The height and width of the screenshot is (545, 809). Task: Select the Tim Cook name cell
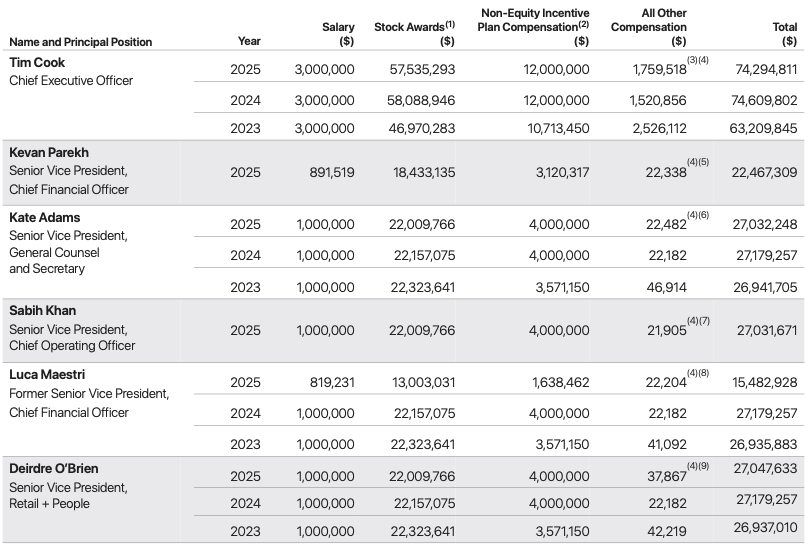(35, 63)
